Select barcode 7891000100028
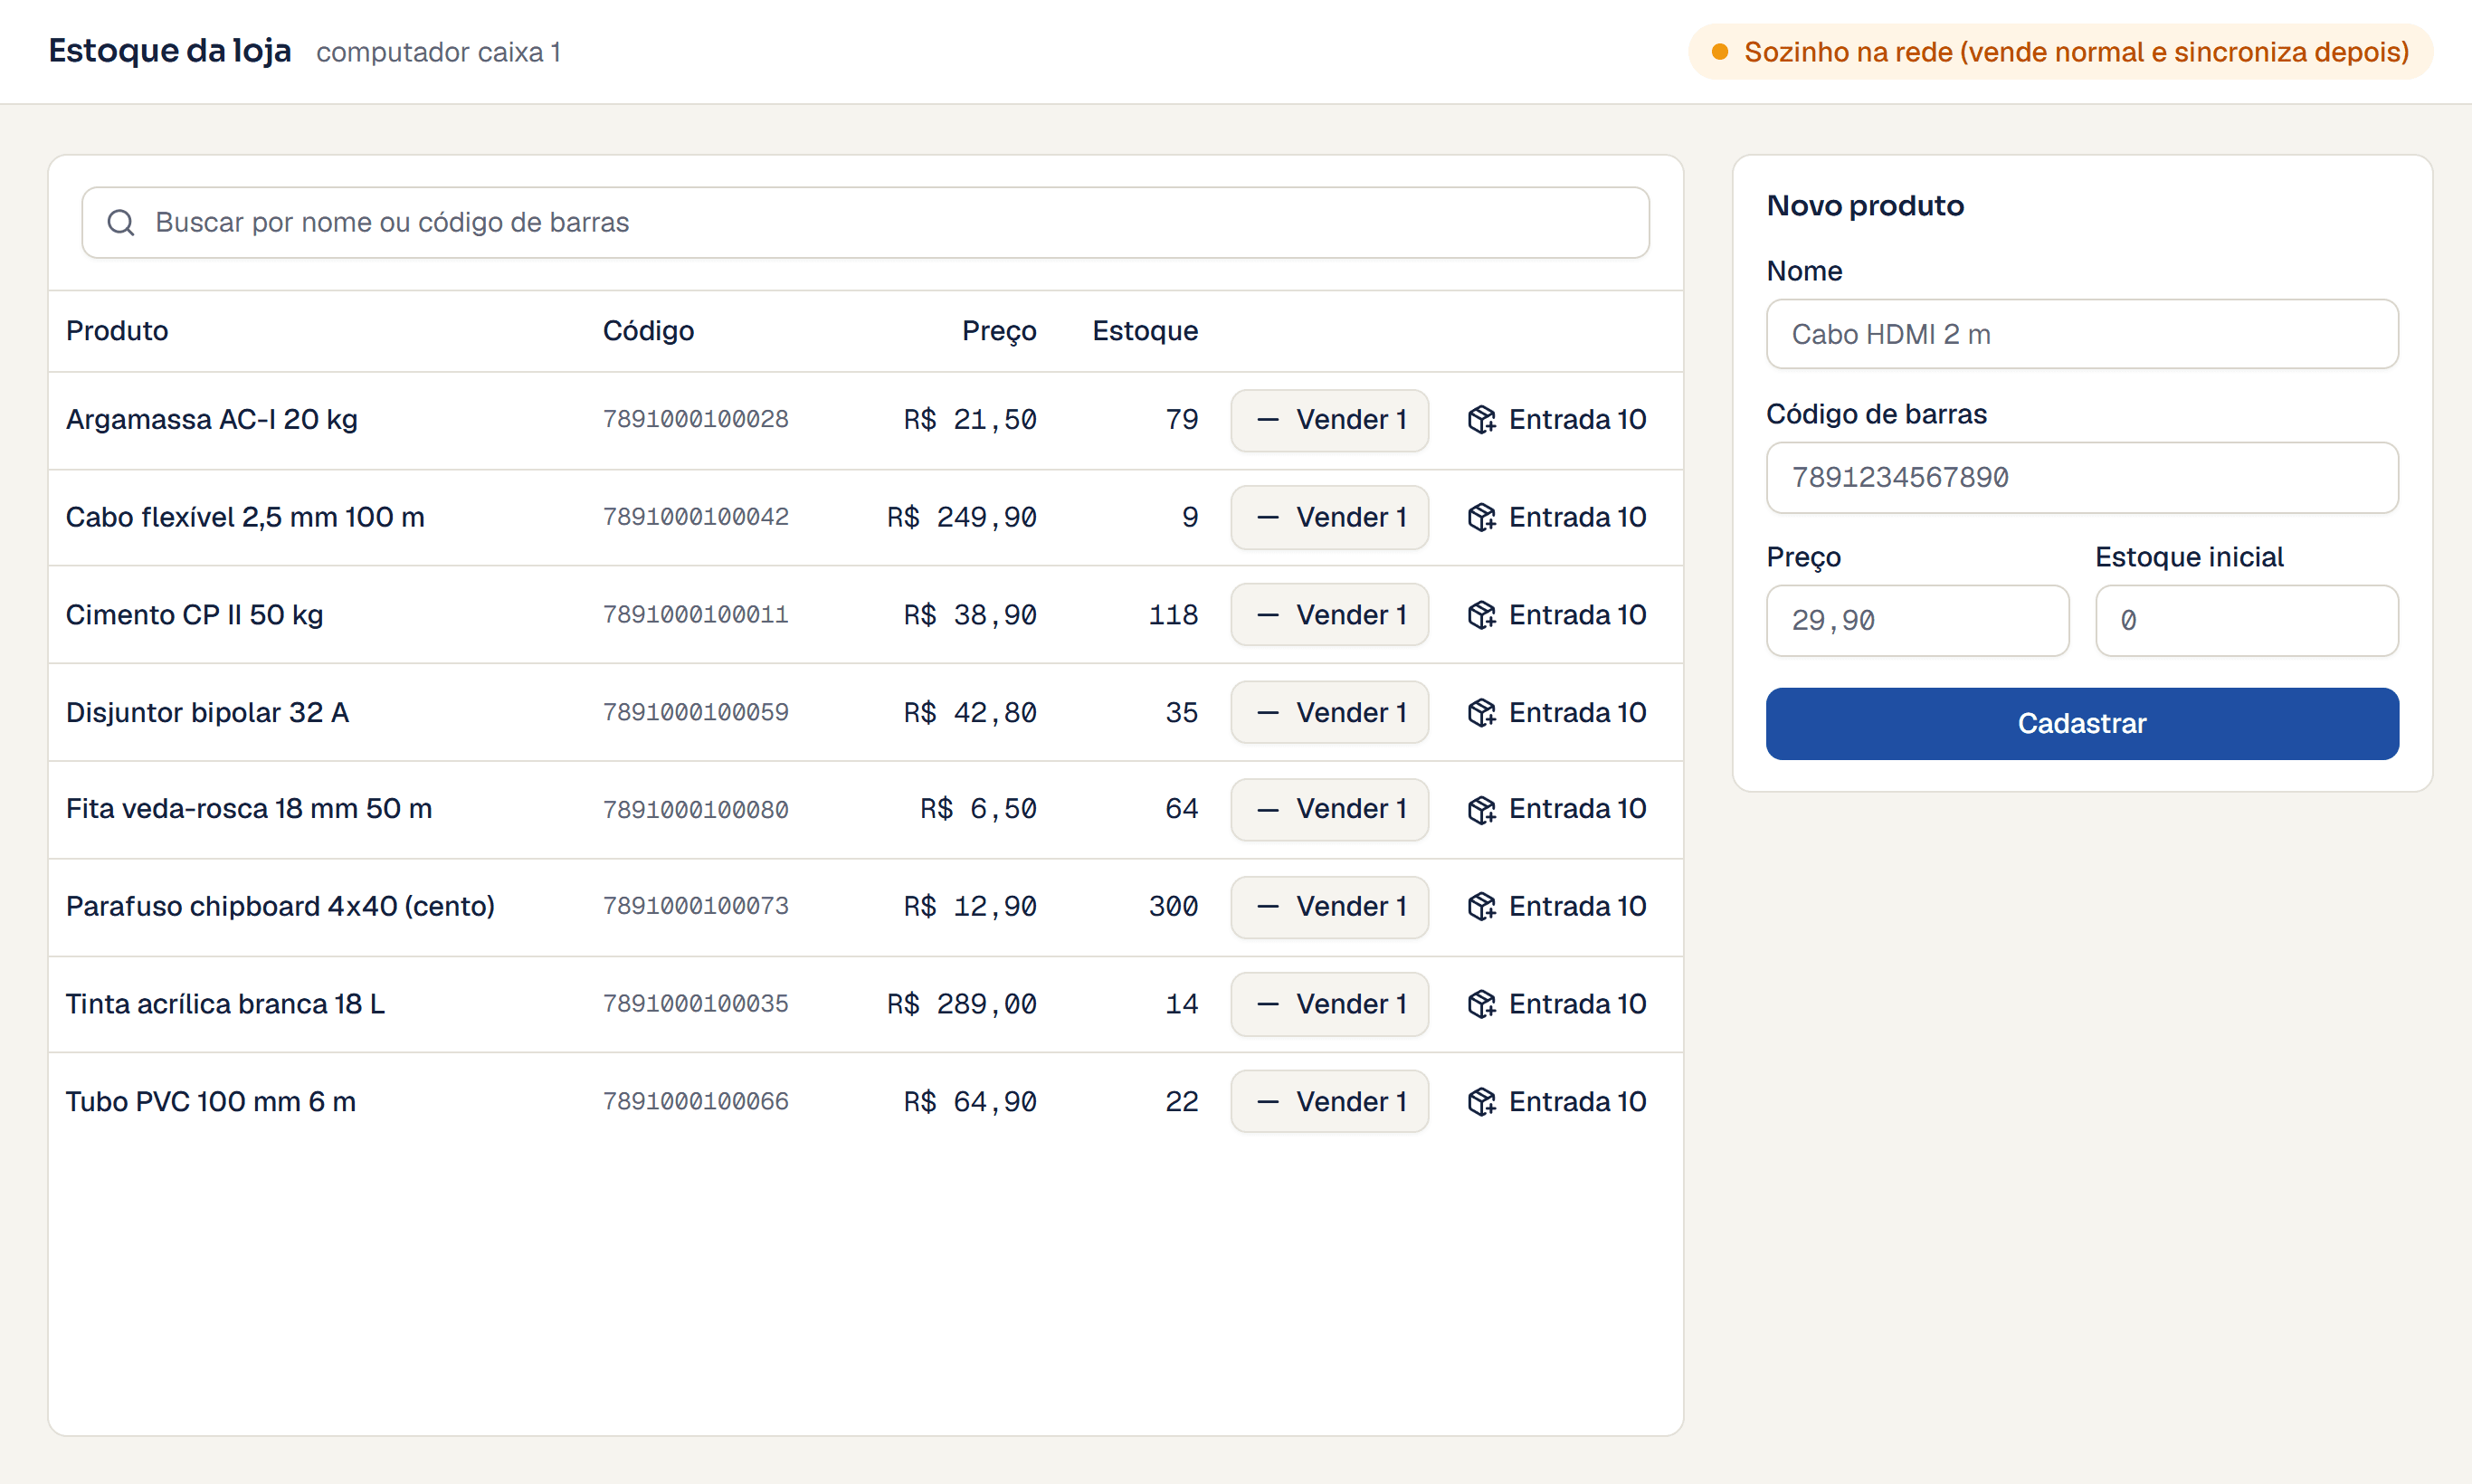2472x1484 pixels. click(696, 419)
